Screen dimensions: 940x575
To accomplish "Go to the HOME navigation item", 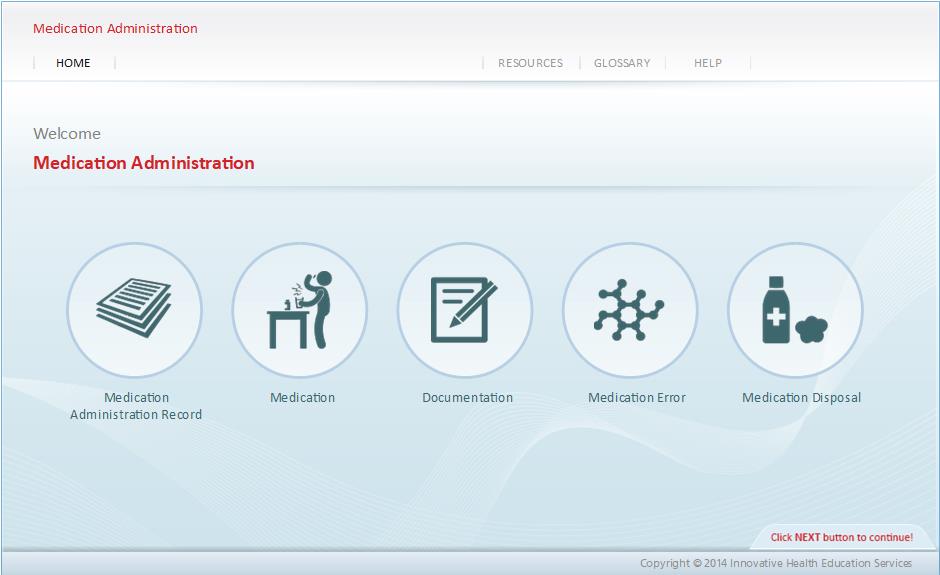I will [73, 63].
